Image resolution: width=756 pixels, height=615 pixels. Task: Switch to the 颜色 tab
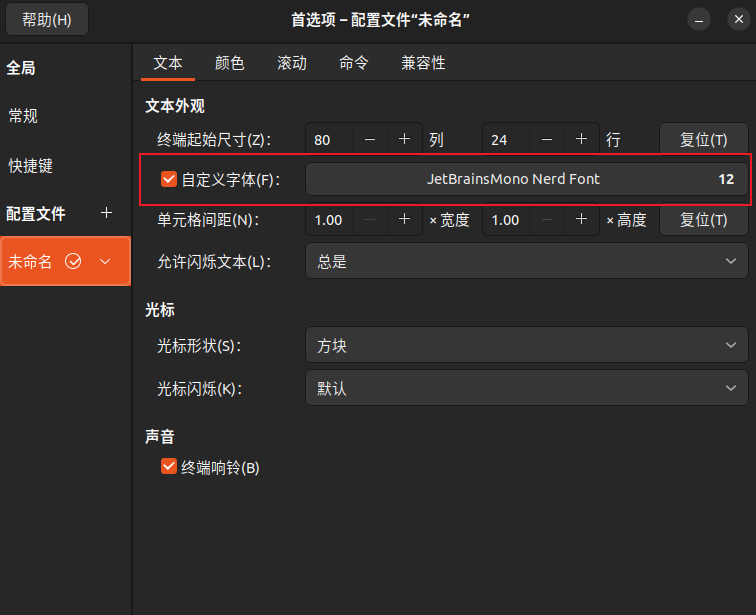click(x=229, y=63)
